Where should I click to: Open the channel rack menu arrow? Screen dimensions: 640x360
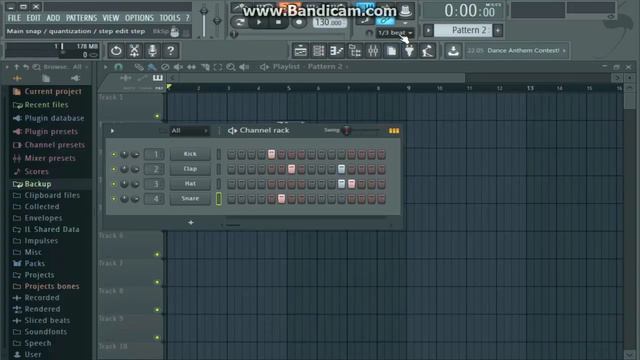112,131
